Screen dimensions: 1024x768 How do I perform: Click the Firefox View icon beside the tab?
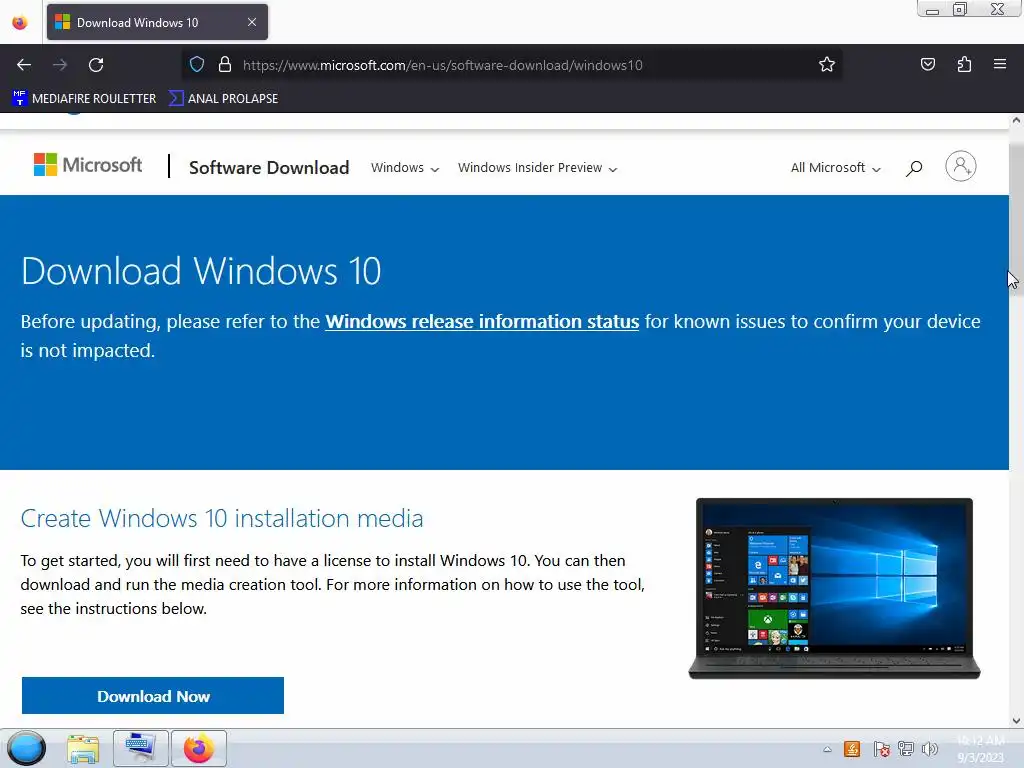pyautogui.click(x=20, y=23)
